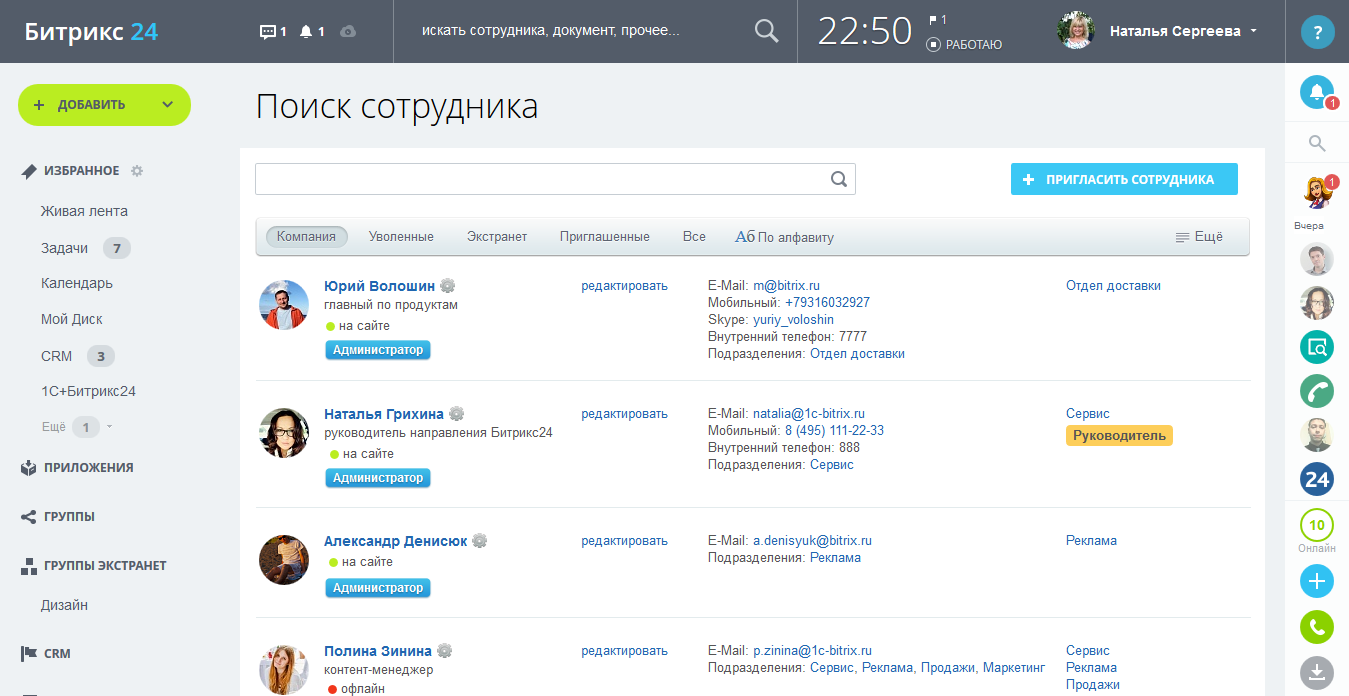Click the right sidebar notification bell
1349x696 pixels.
point(1317,93)
